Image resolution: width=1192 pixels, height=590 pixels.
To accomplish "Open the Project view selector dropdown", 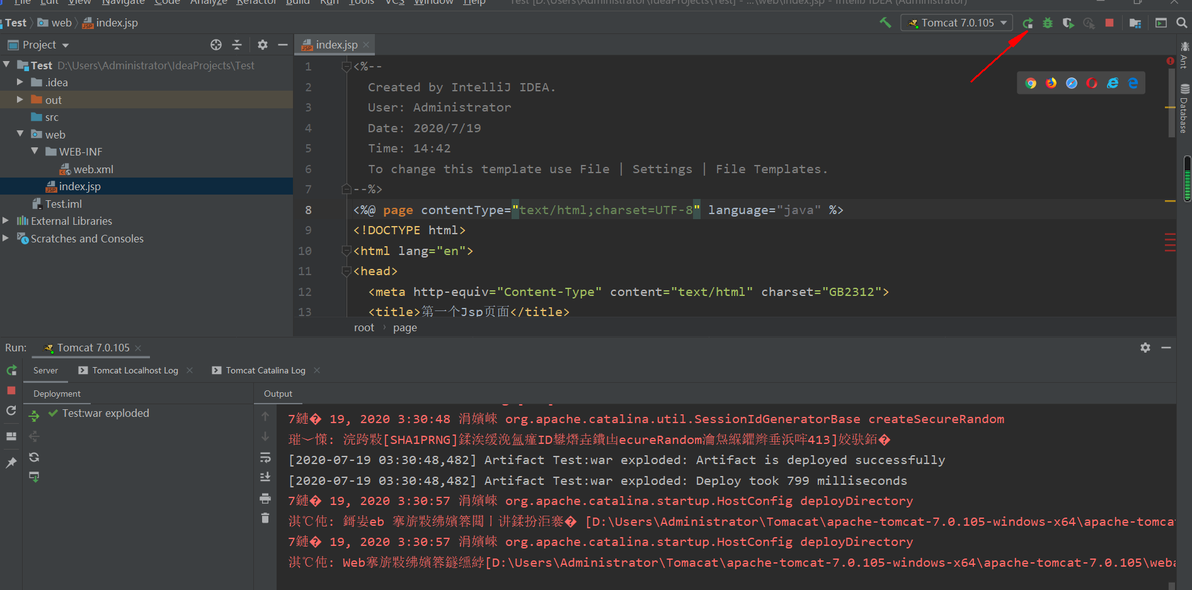I will point(38,45).
